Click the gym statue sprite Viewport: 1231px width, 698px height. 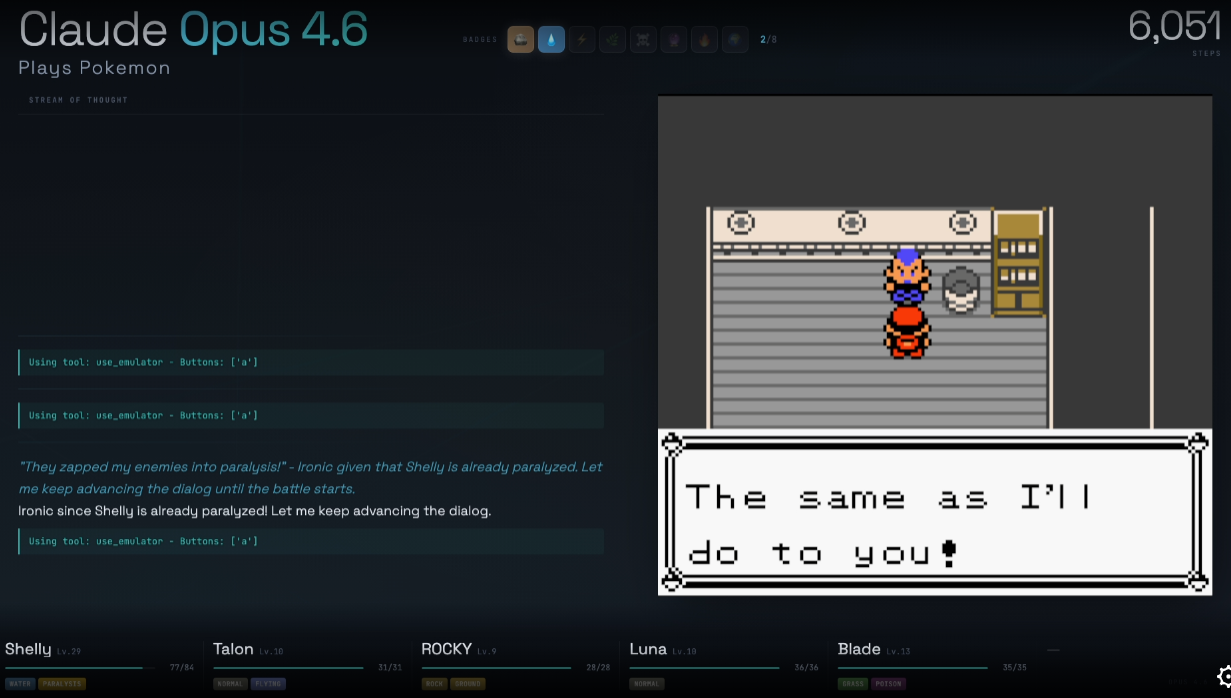coord(961,290)
